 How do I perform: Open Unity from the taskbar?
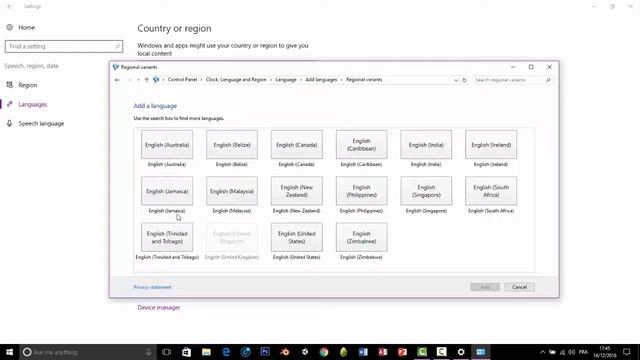304,352
